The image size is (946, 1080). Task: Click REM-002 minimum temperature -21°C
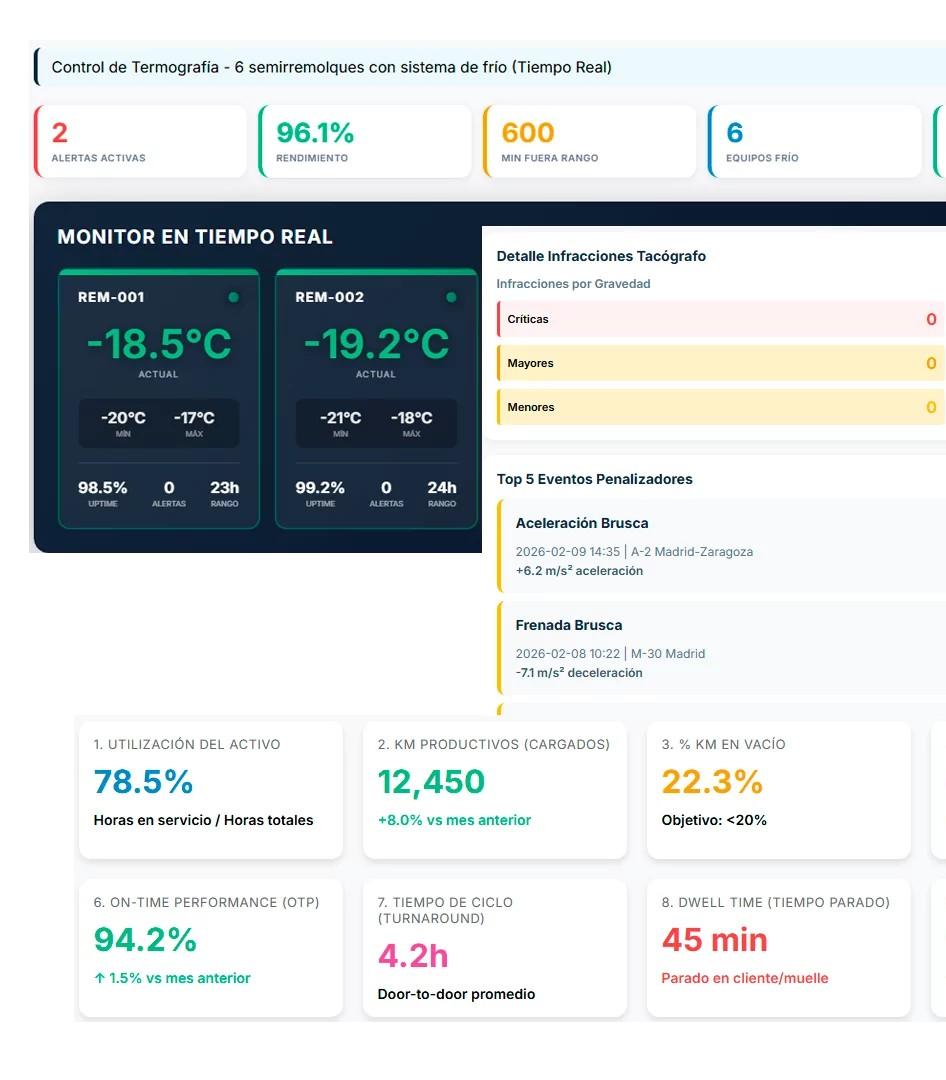[340, 418]
